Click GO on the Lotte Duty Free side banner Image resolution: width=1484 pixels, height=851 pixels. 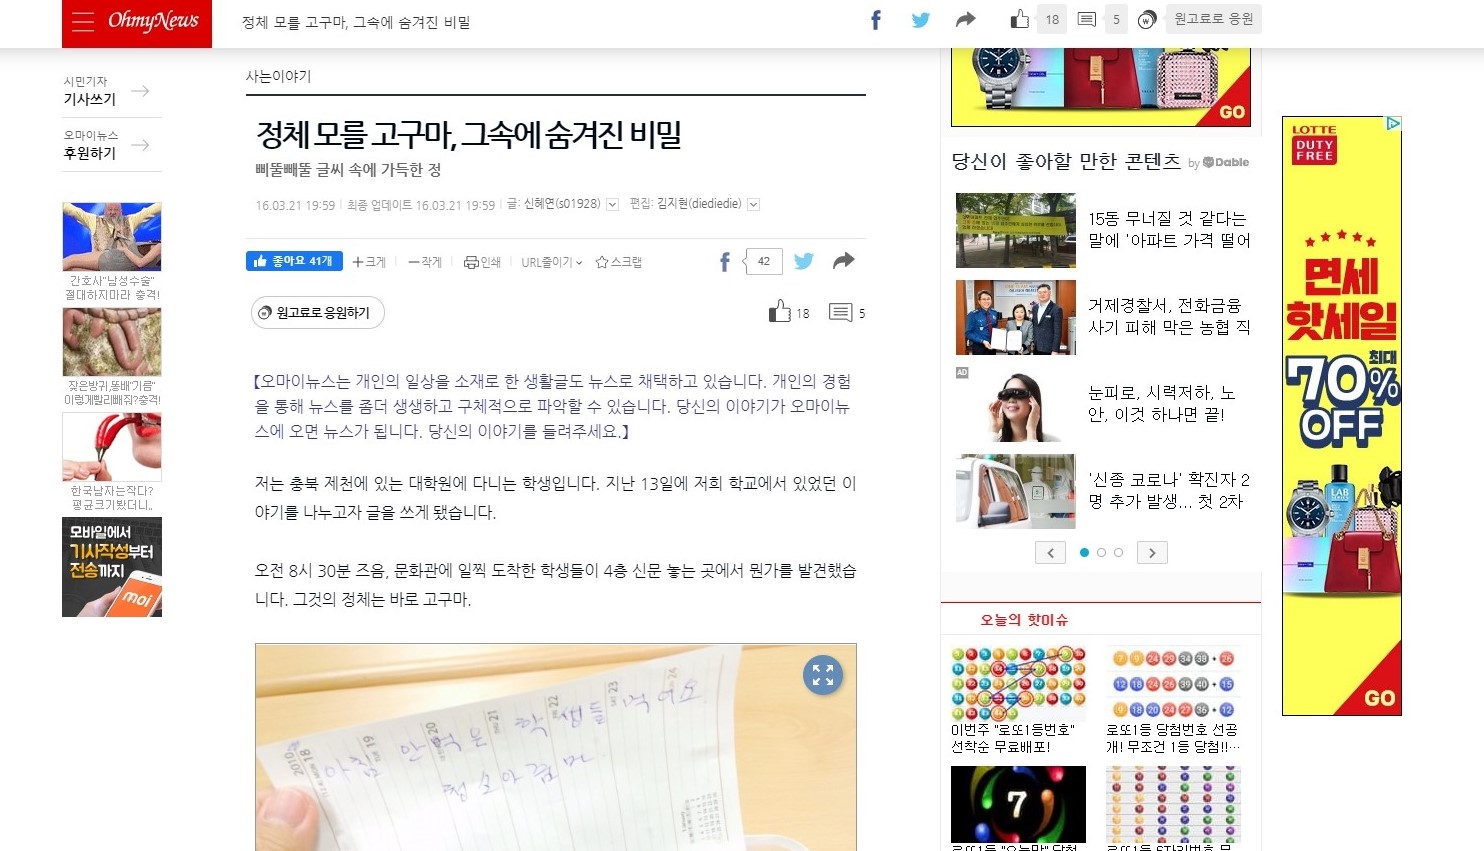click(1379, 698)
